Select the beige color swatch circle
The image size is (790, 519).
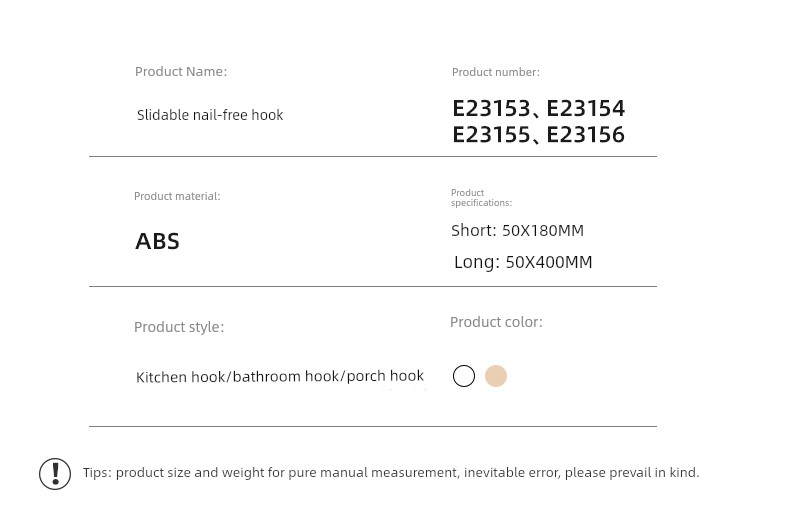496,376
